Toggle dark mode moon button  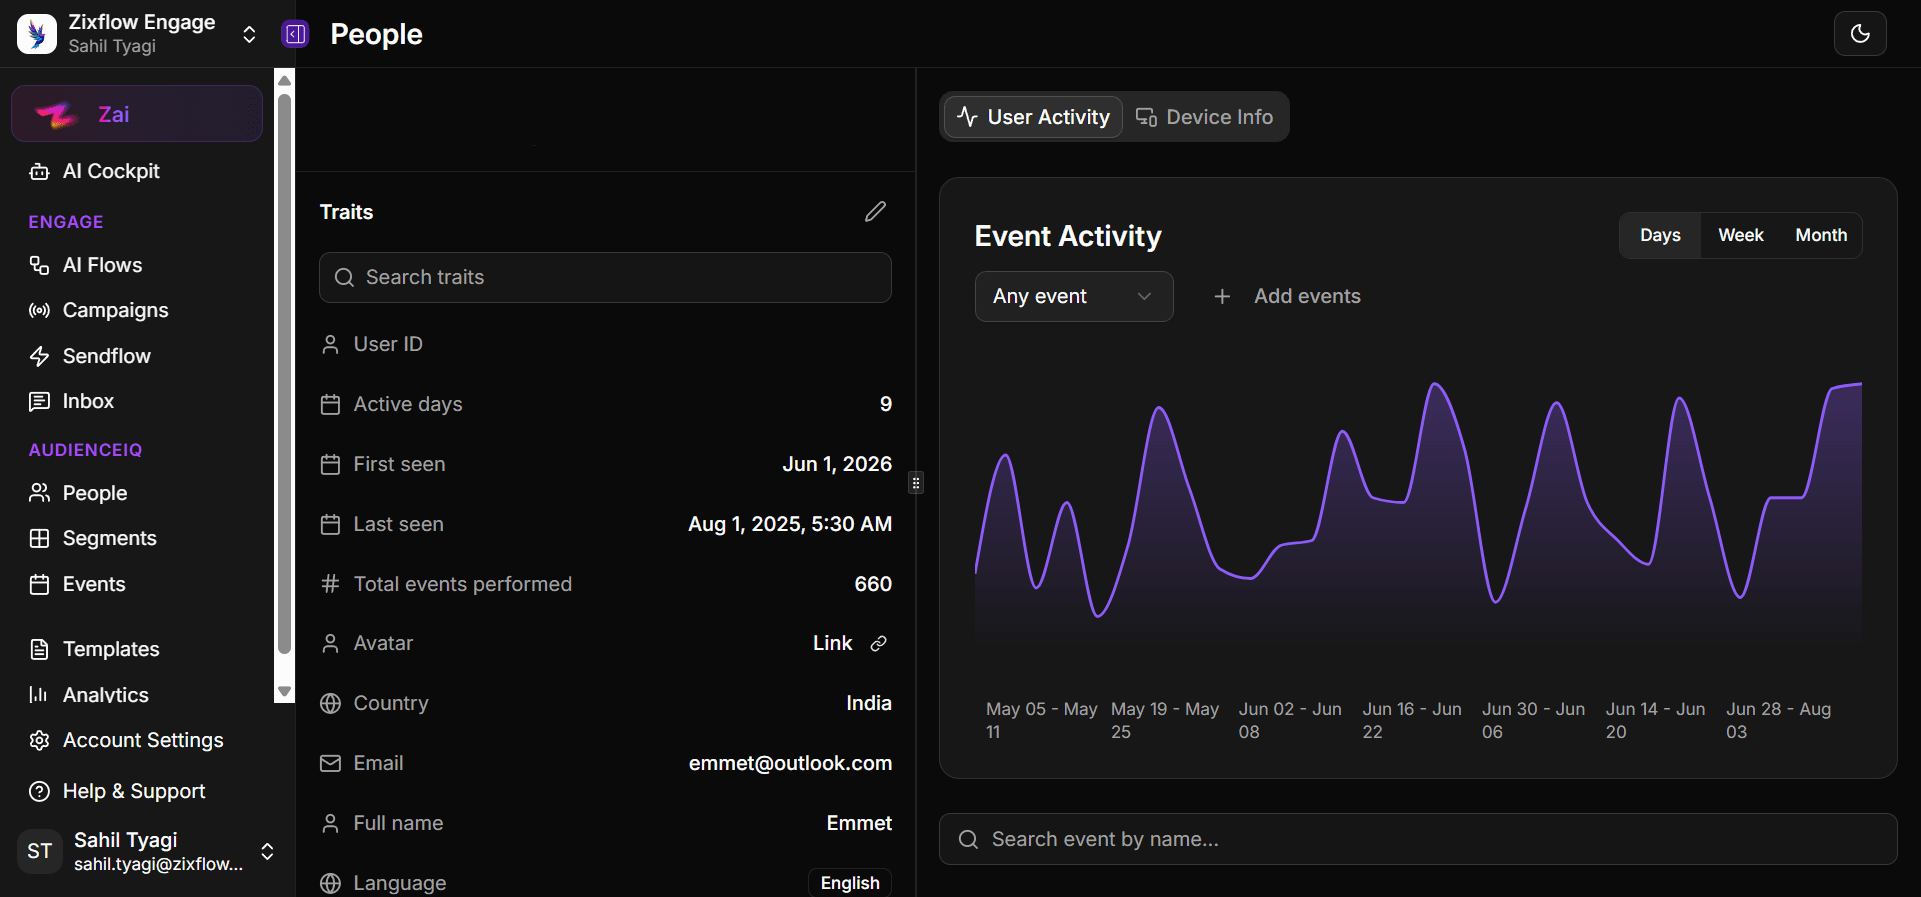[x=1860, y=34]
